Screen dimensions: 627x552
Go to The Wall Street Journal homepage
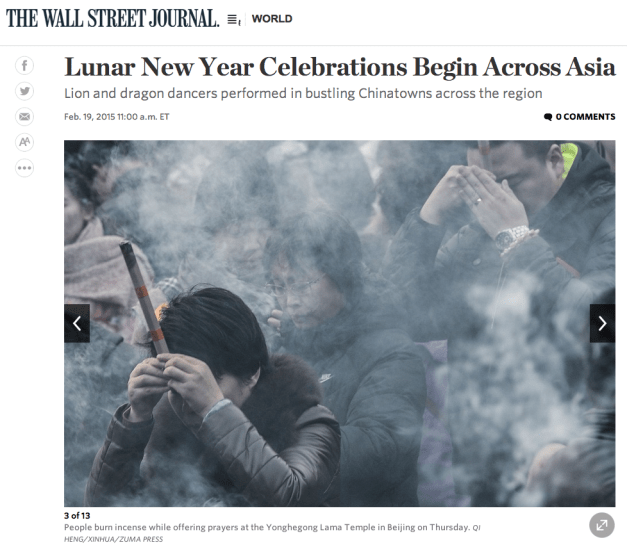pos(113,18)
